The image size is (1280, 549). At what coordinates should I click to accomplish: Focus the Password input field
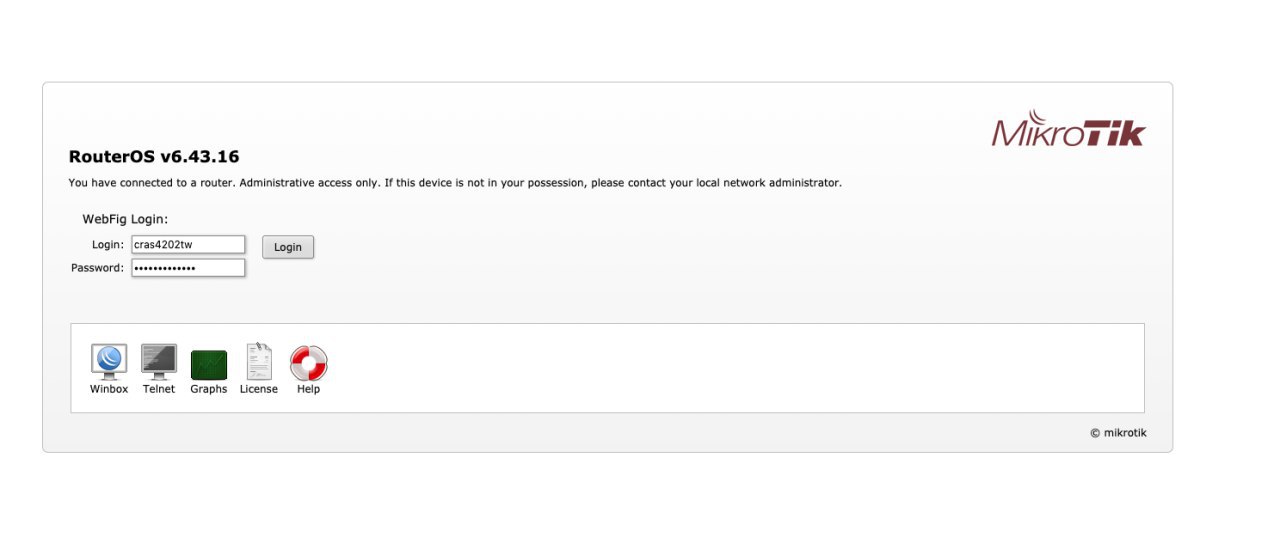point(188,268)
